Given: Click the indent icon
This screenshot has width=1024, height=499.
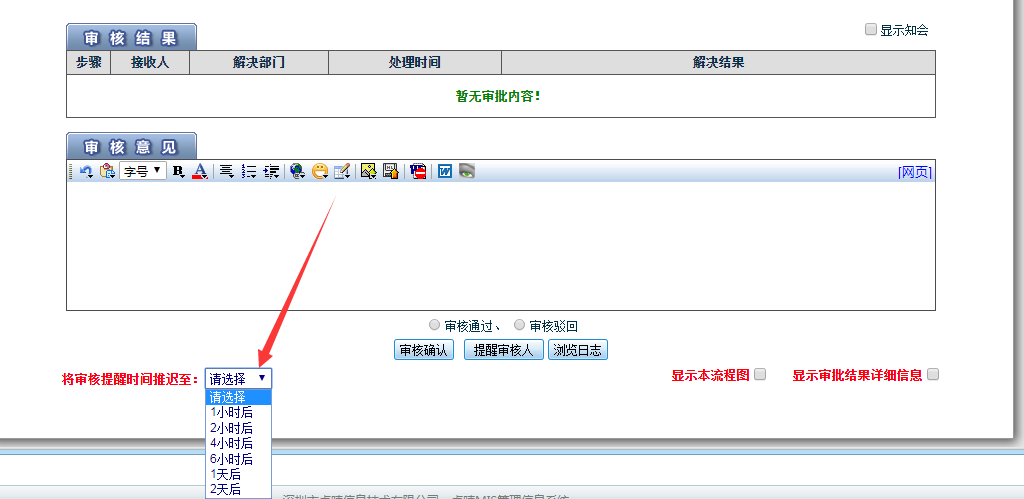Looking at the screenshot, I should click(271, 172).
